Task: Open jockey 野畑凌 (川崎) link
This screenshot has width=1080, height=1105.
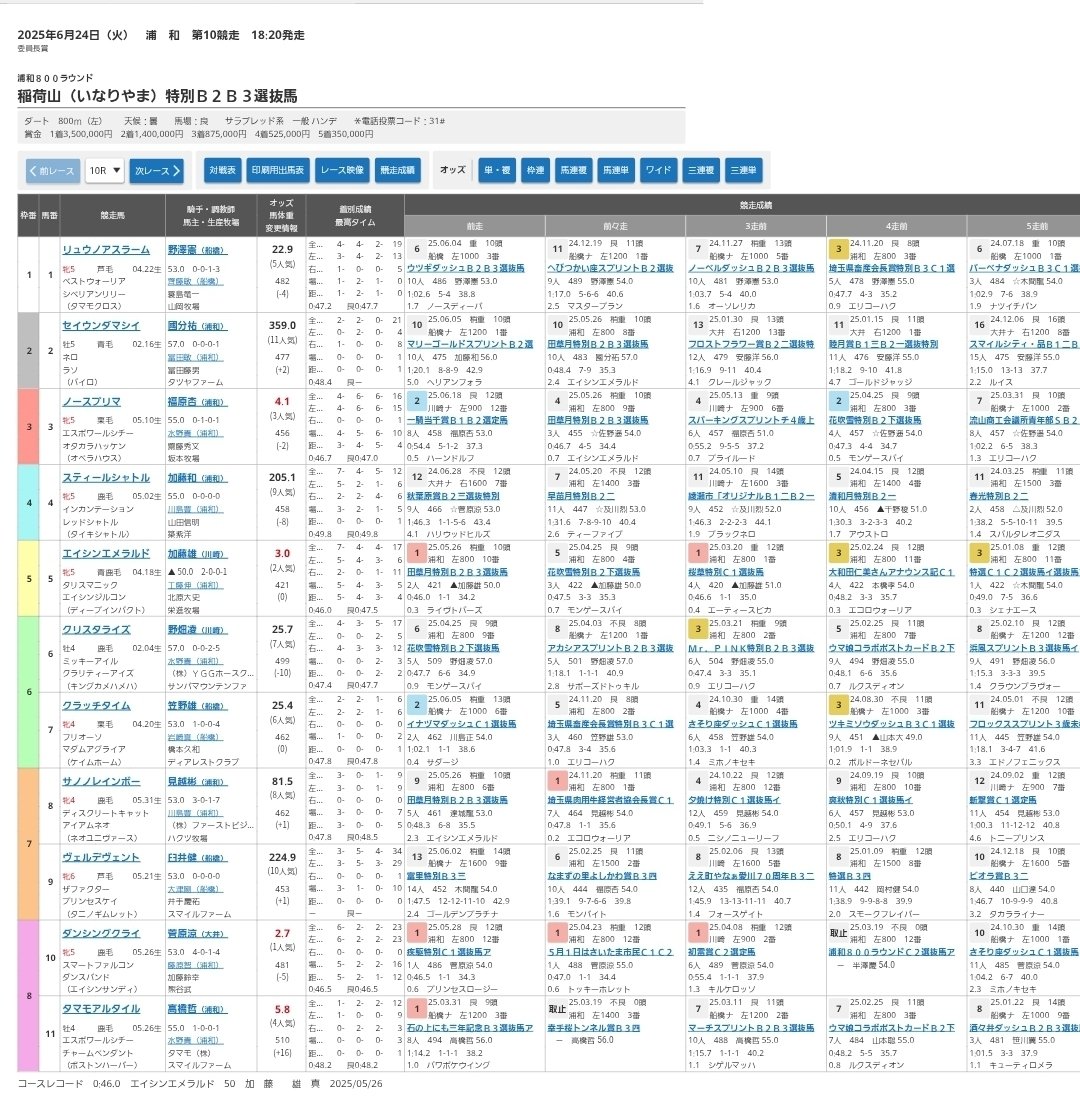Action: point(197,630)
